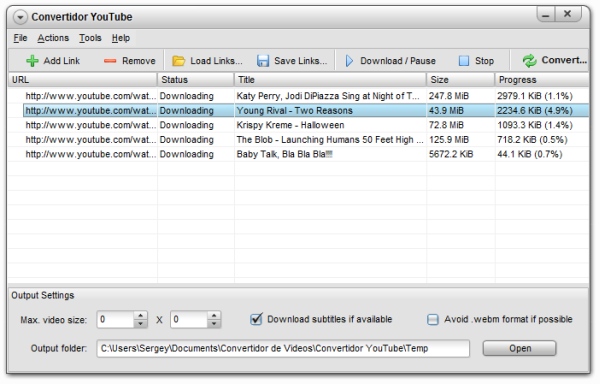Click the Output folder path field
Image resolution: width=600 pixels, height=384 pixels.
point(283,348)
